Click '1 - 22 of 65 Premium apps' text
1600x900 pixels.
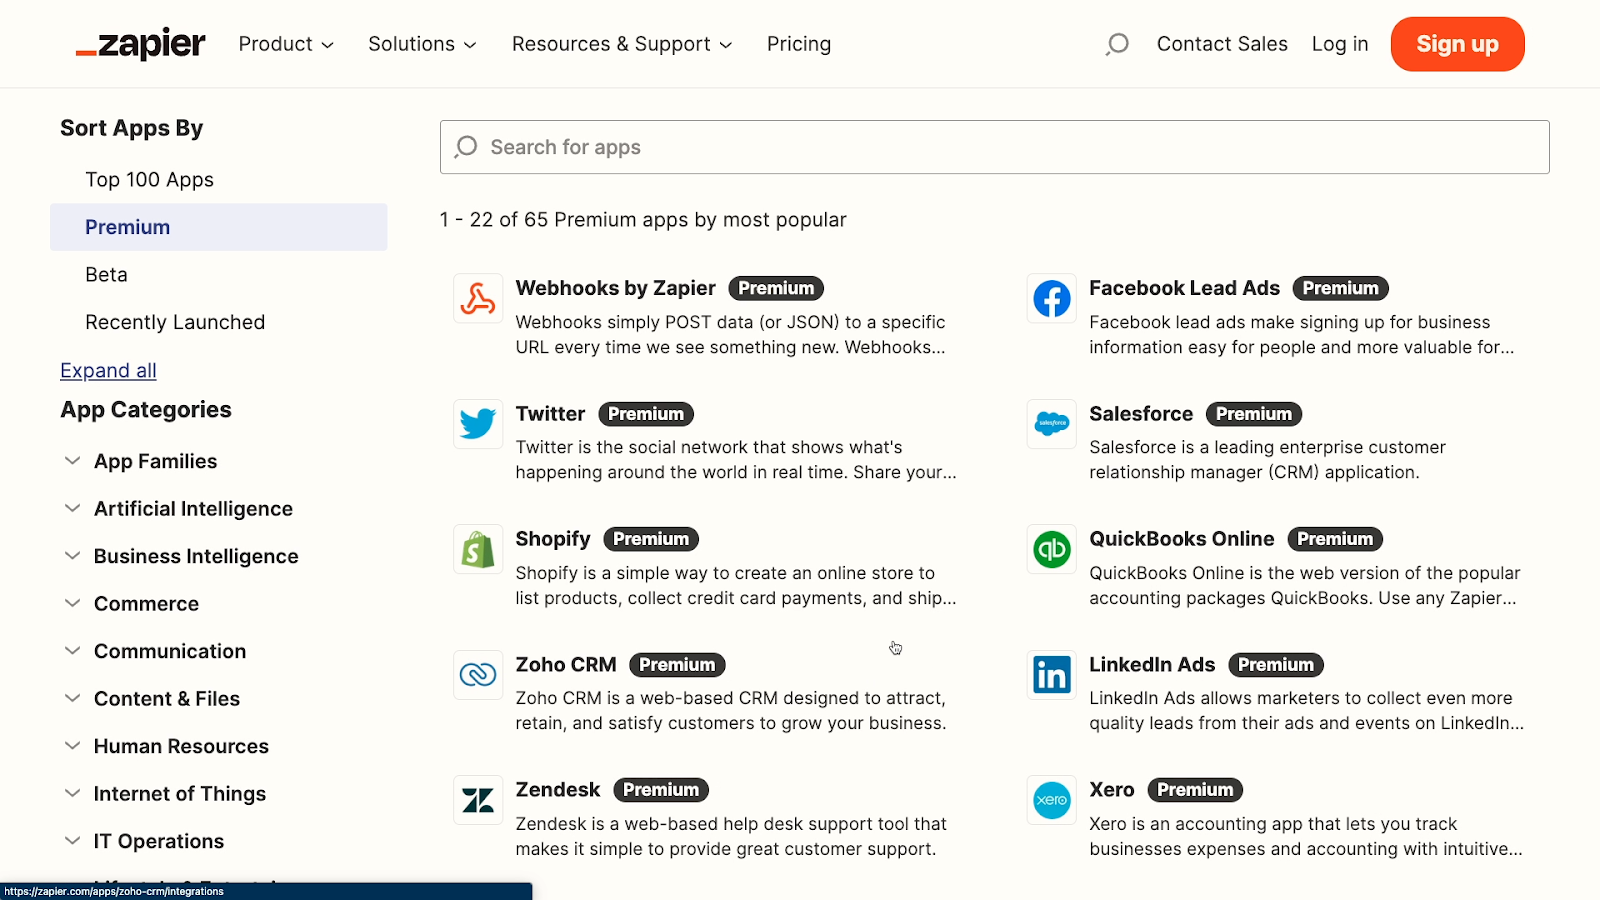(643, 220)
